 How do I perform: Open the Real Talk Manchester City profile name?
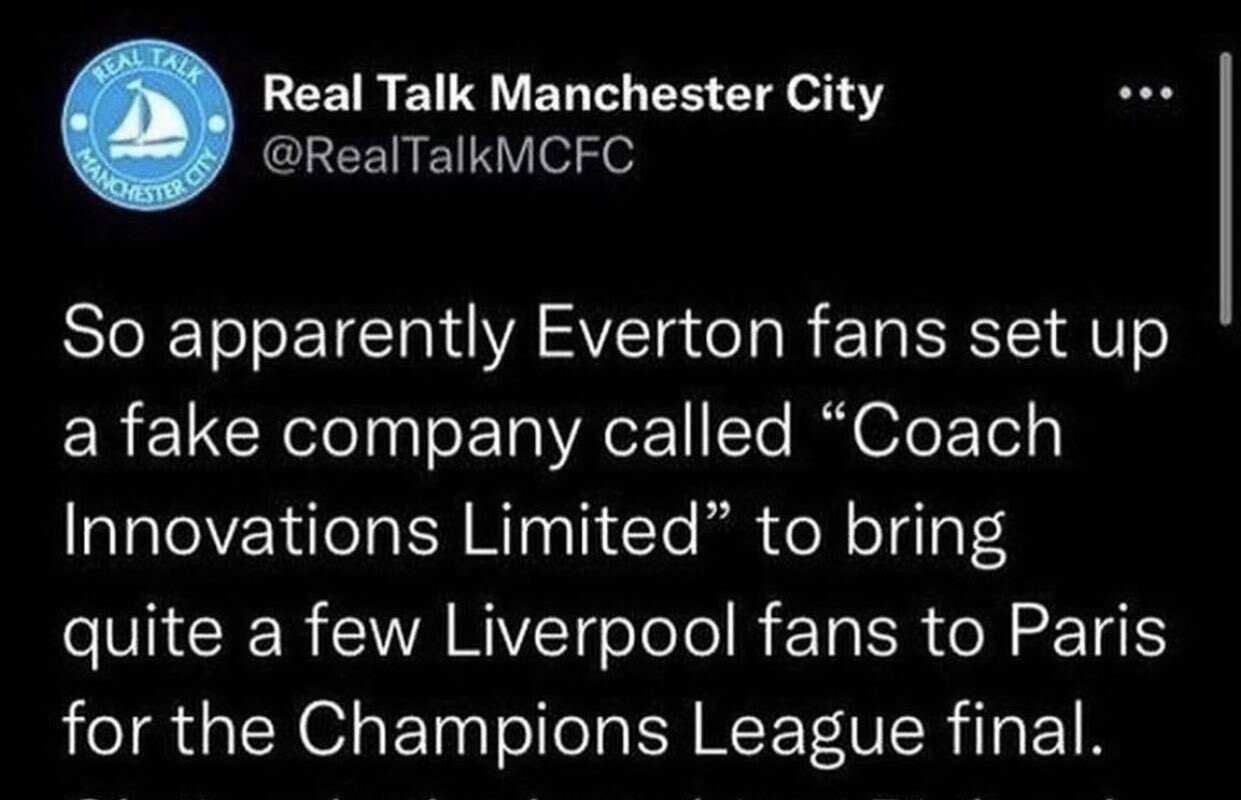572,95
